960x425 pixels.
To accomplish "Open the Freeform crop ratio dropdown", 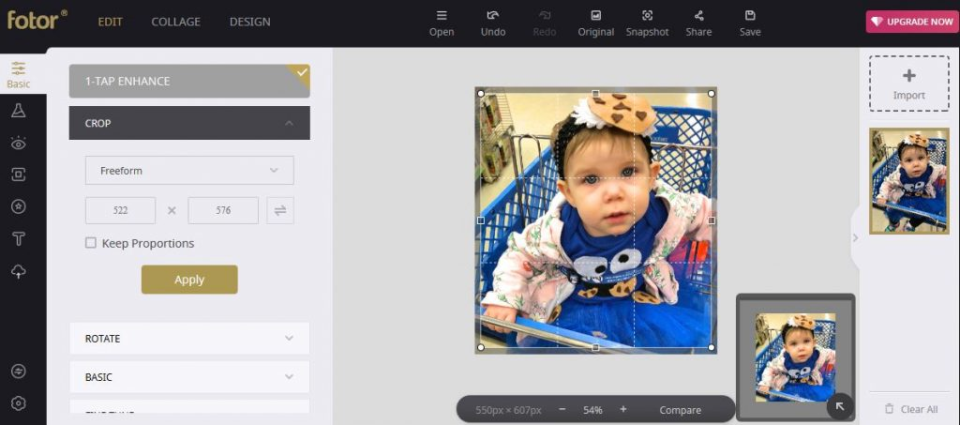I will (189, 170).
